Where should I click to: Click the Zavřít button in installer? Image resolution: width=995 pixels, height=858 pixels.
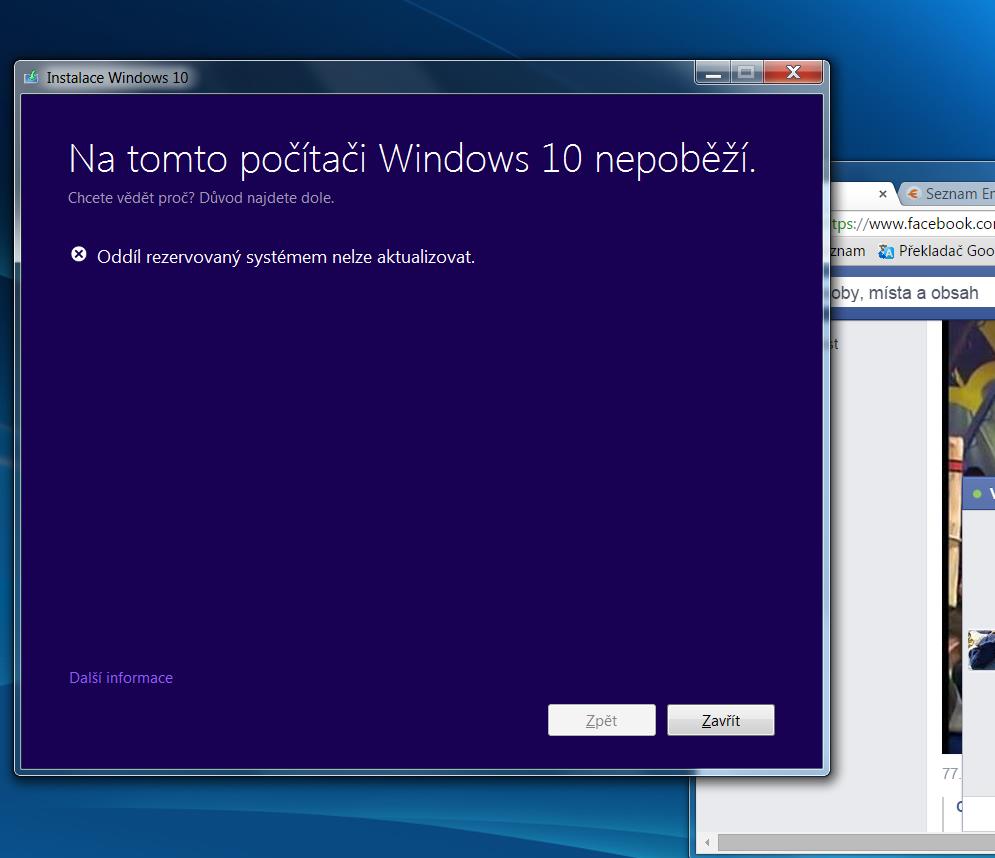[x=720, y=720]
